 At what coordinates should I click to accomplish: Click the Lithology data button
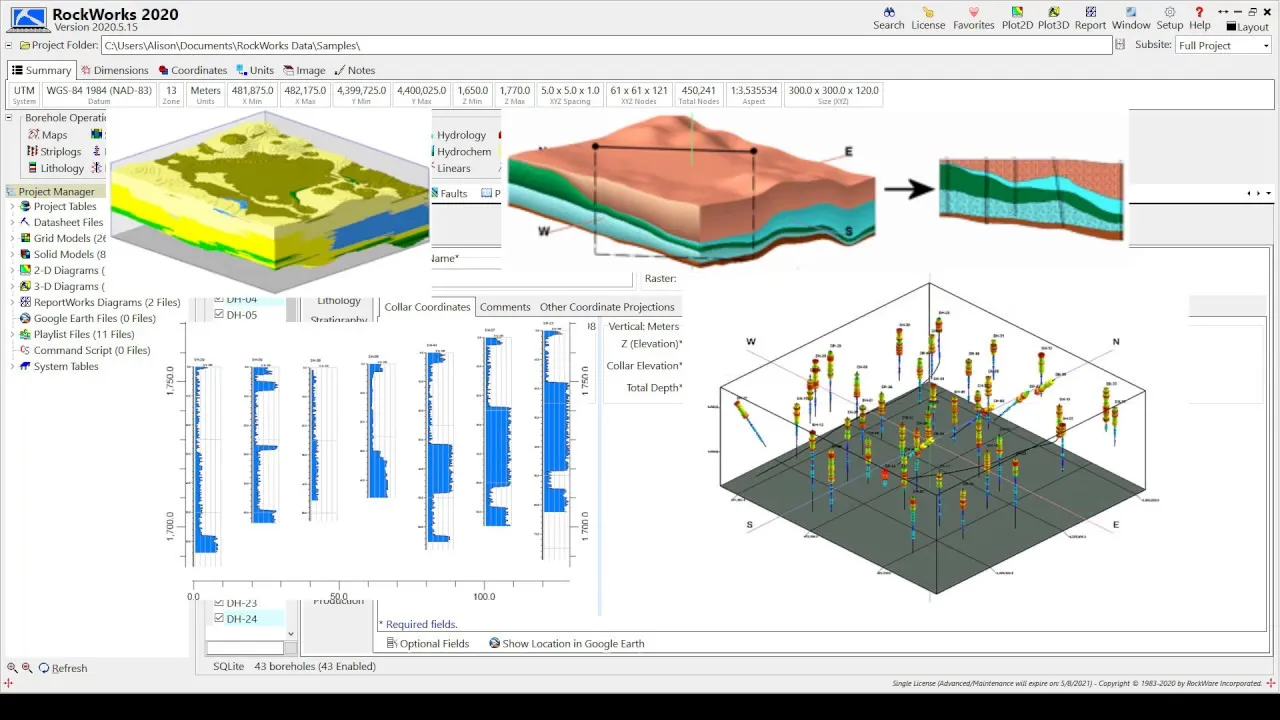pos(339,300)
